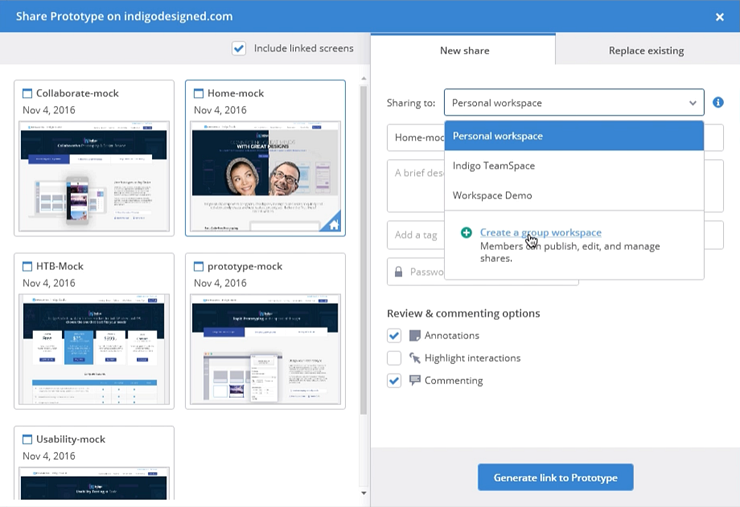This screenshot has width=740, height=507.
Task: Close the Share Prototype dialog
Action: pos(720,17)
